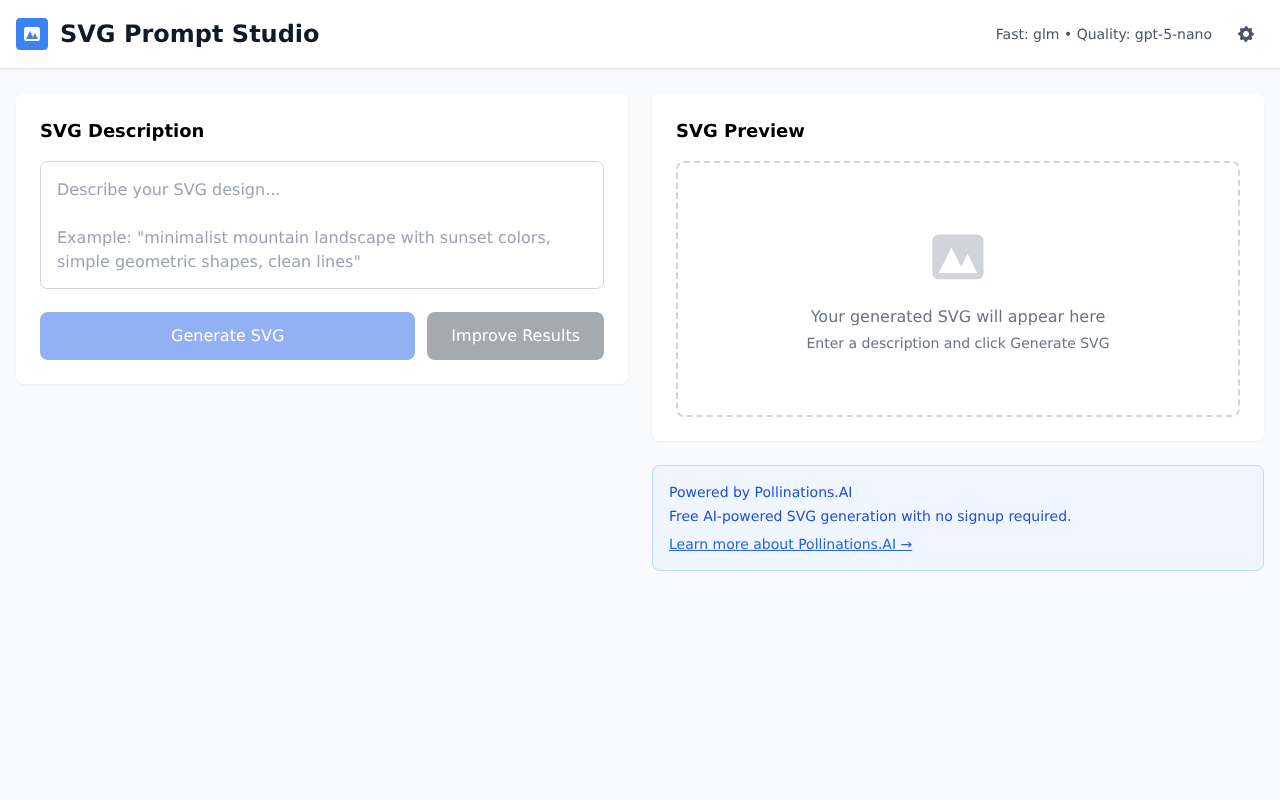The height and width of the screenshot is (800, 1280).
Task: Click inside the SVG description text area
Action: [321, 224]
